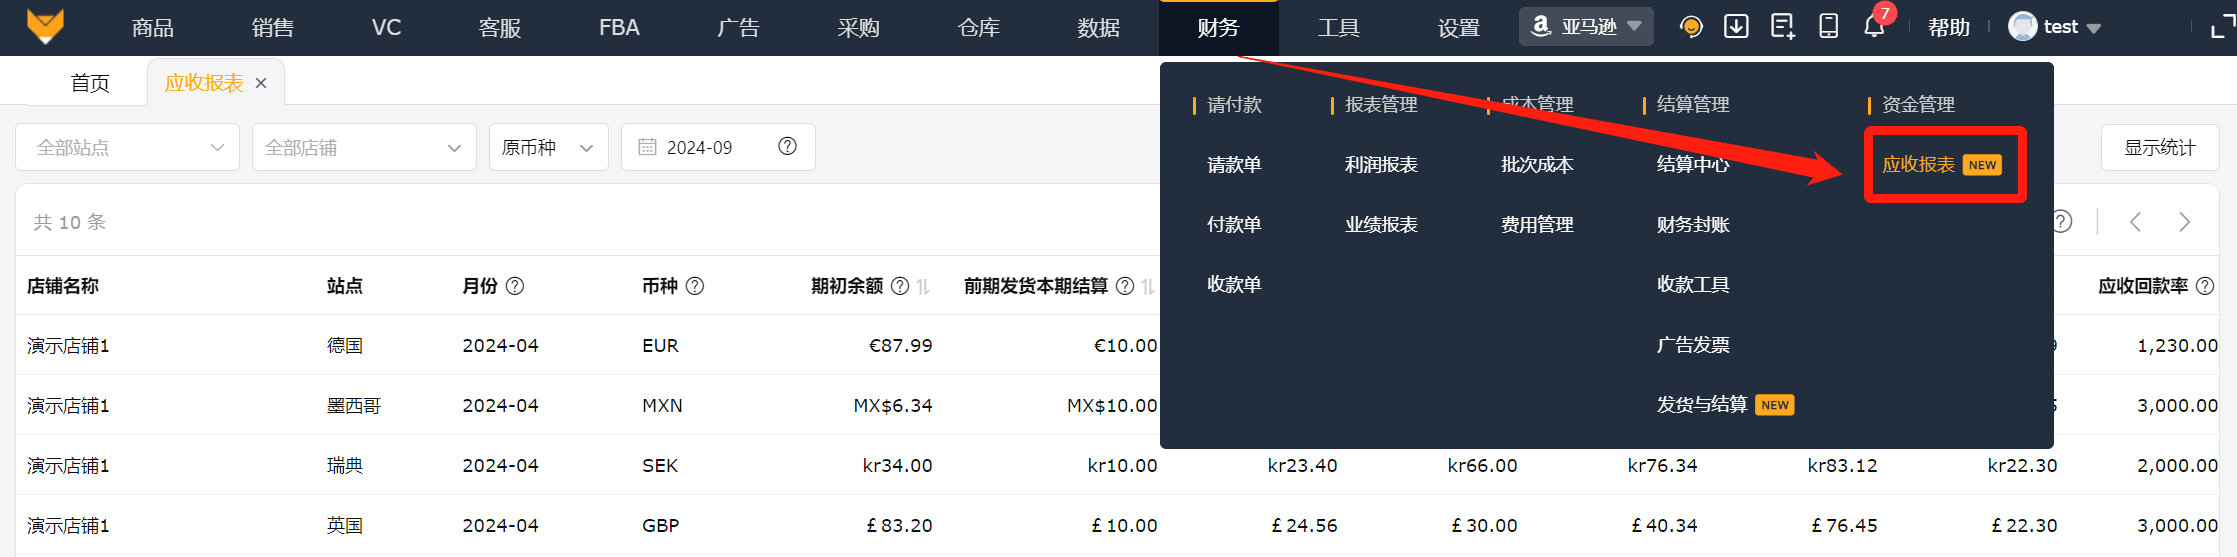Click the 2024-09 month picker field
The image size is (2237, 557).
(x=705, y=148)
